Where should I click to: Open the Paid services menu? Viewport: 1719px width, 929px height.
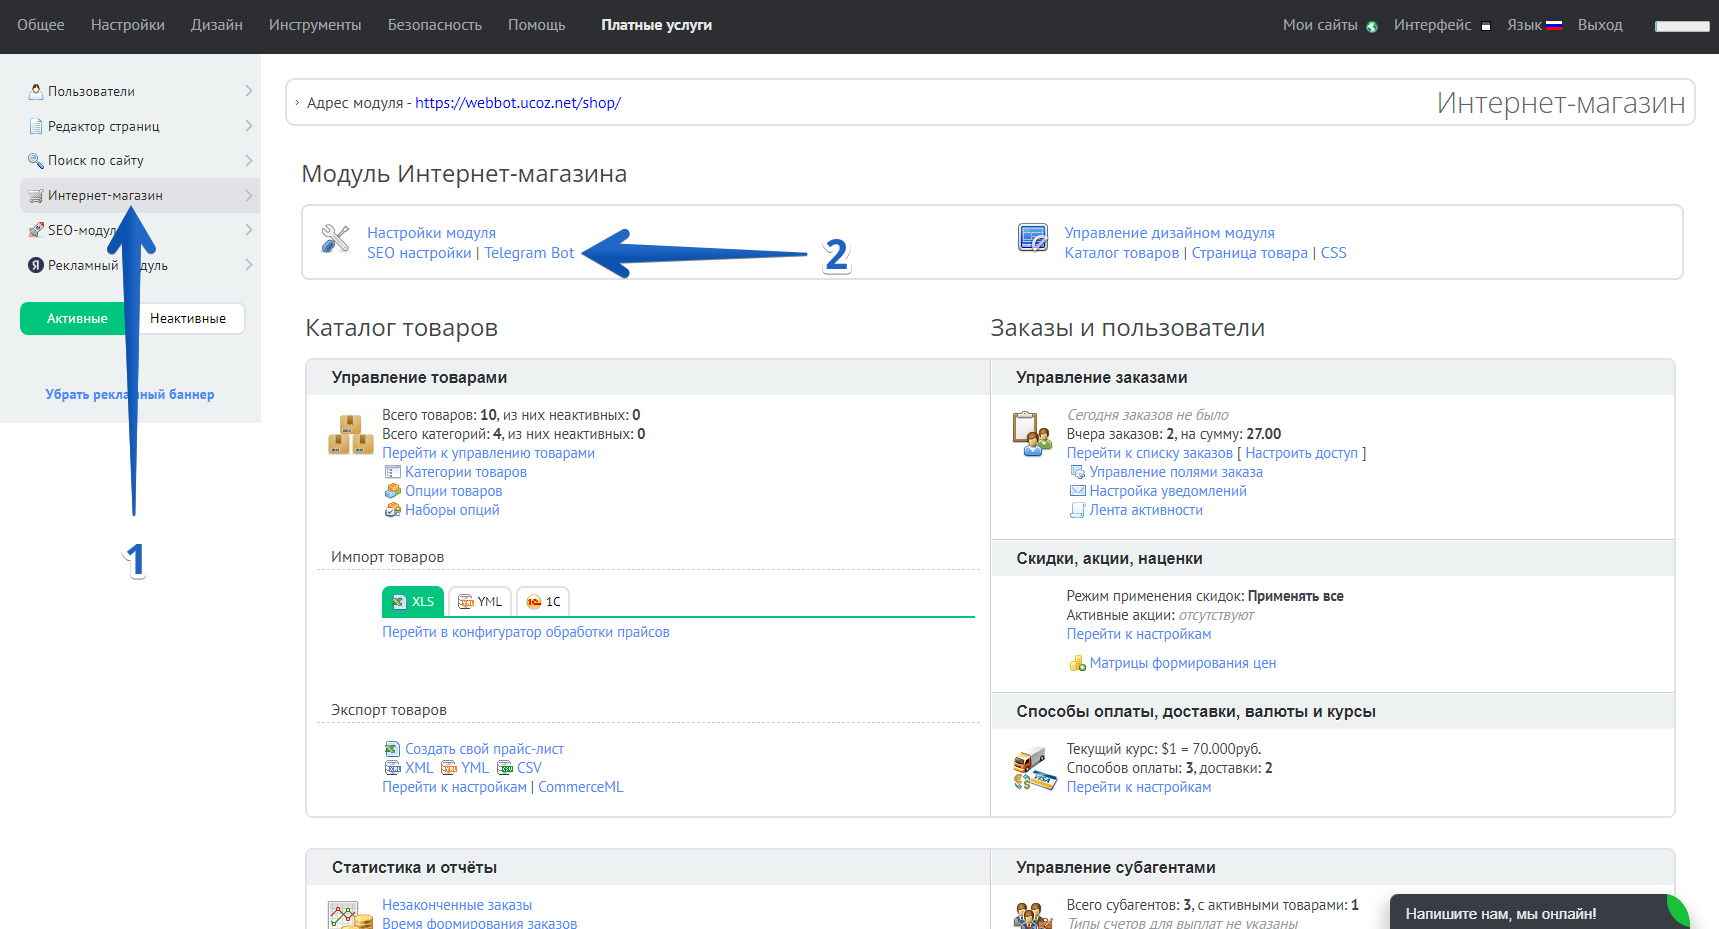point(656,25)
